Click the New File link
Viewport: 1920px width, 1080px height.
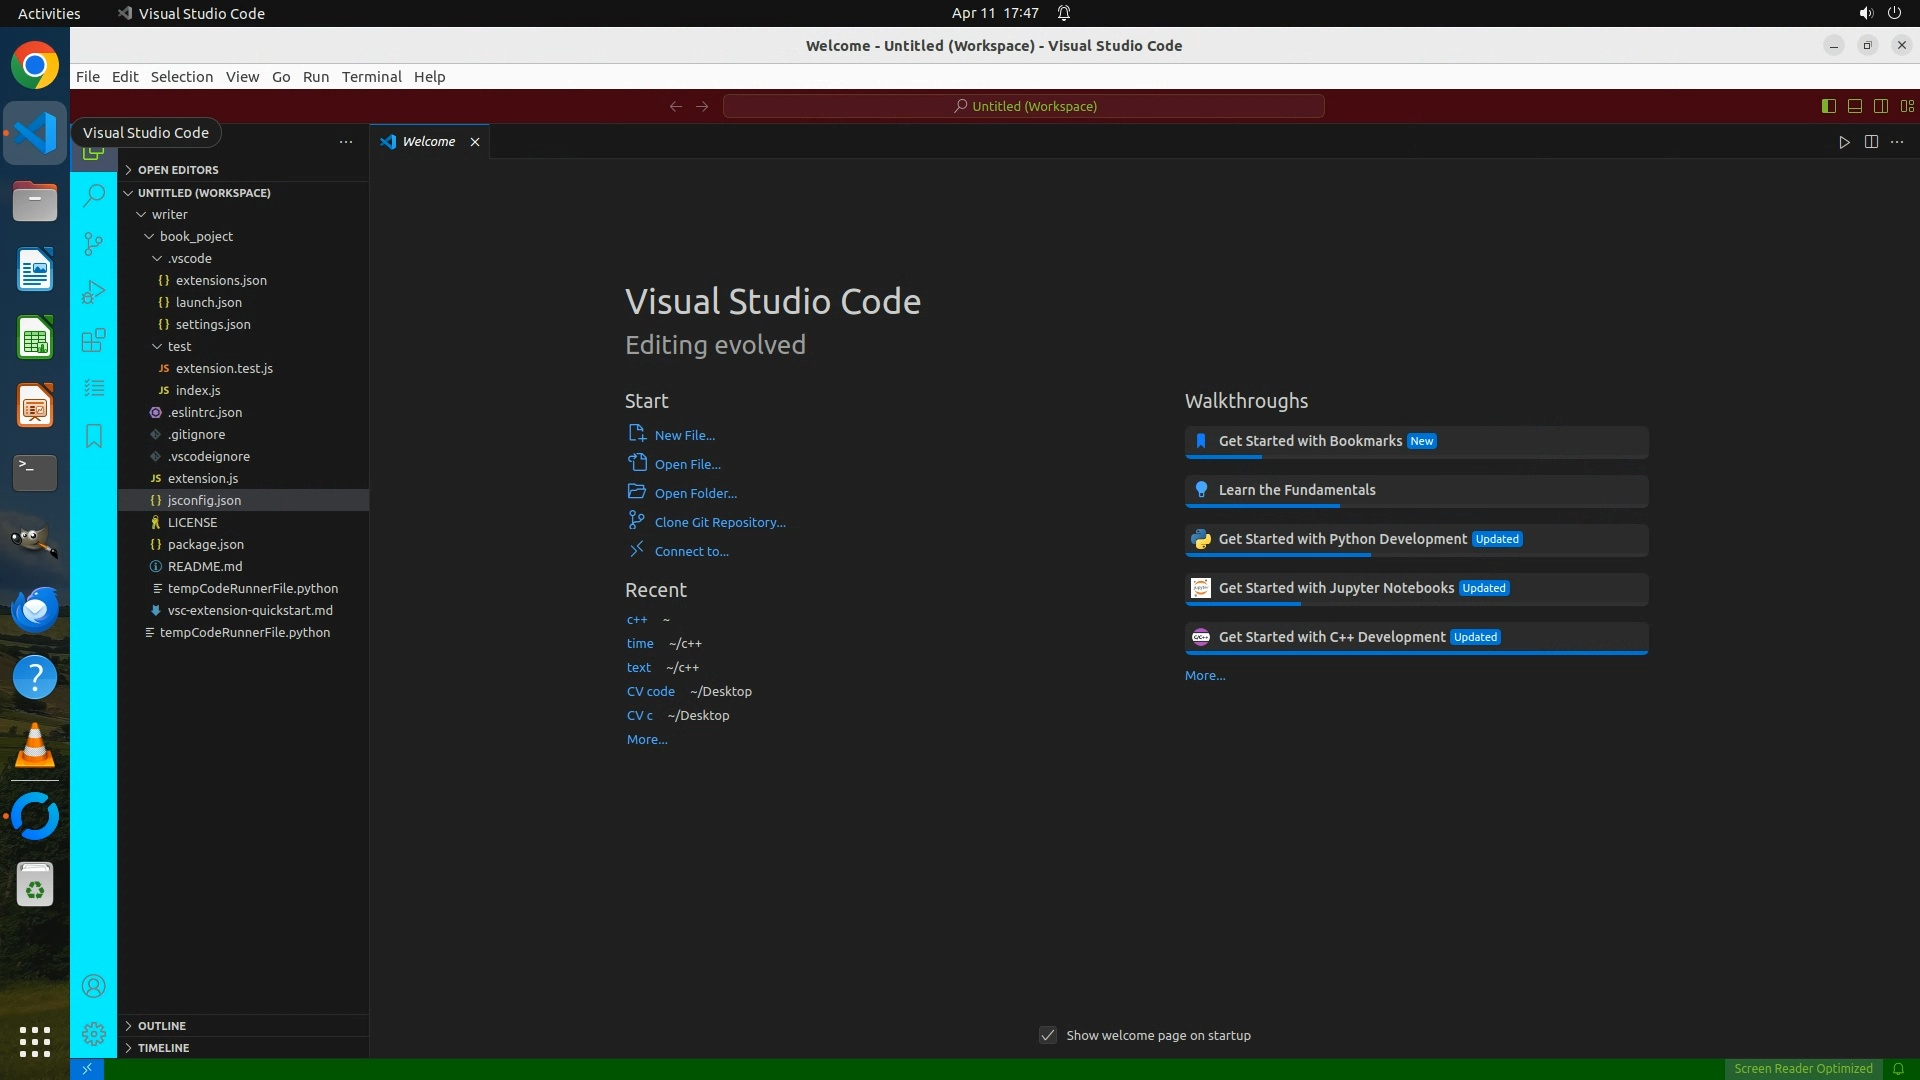point(684,435)
